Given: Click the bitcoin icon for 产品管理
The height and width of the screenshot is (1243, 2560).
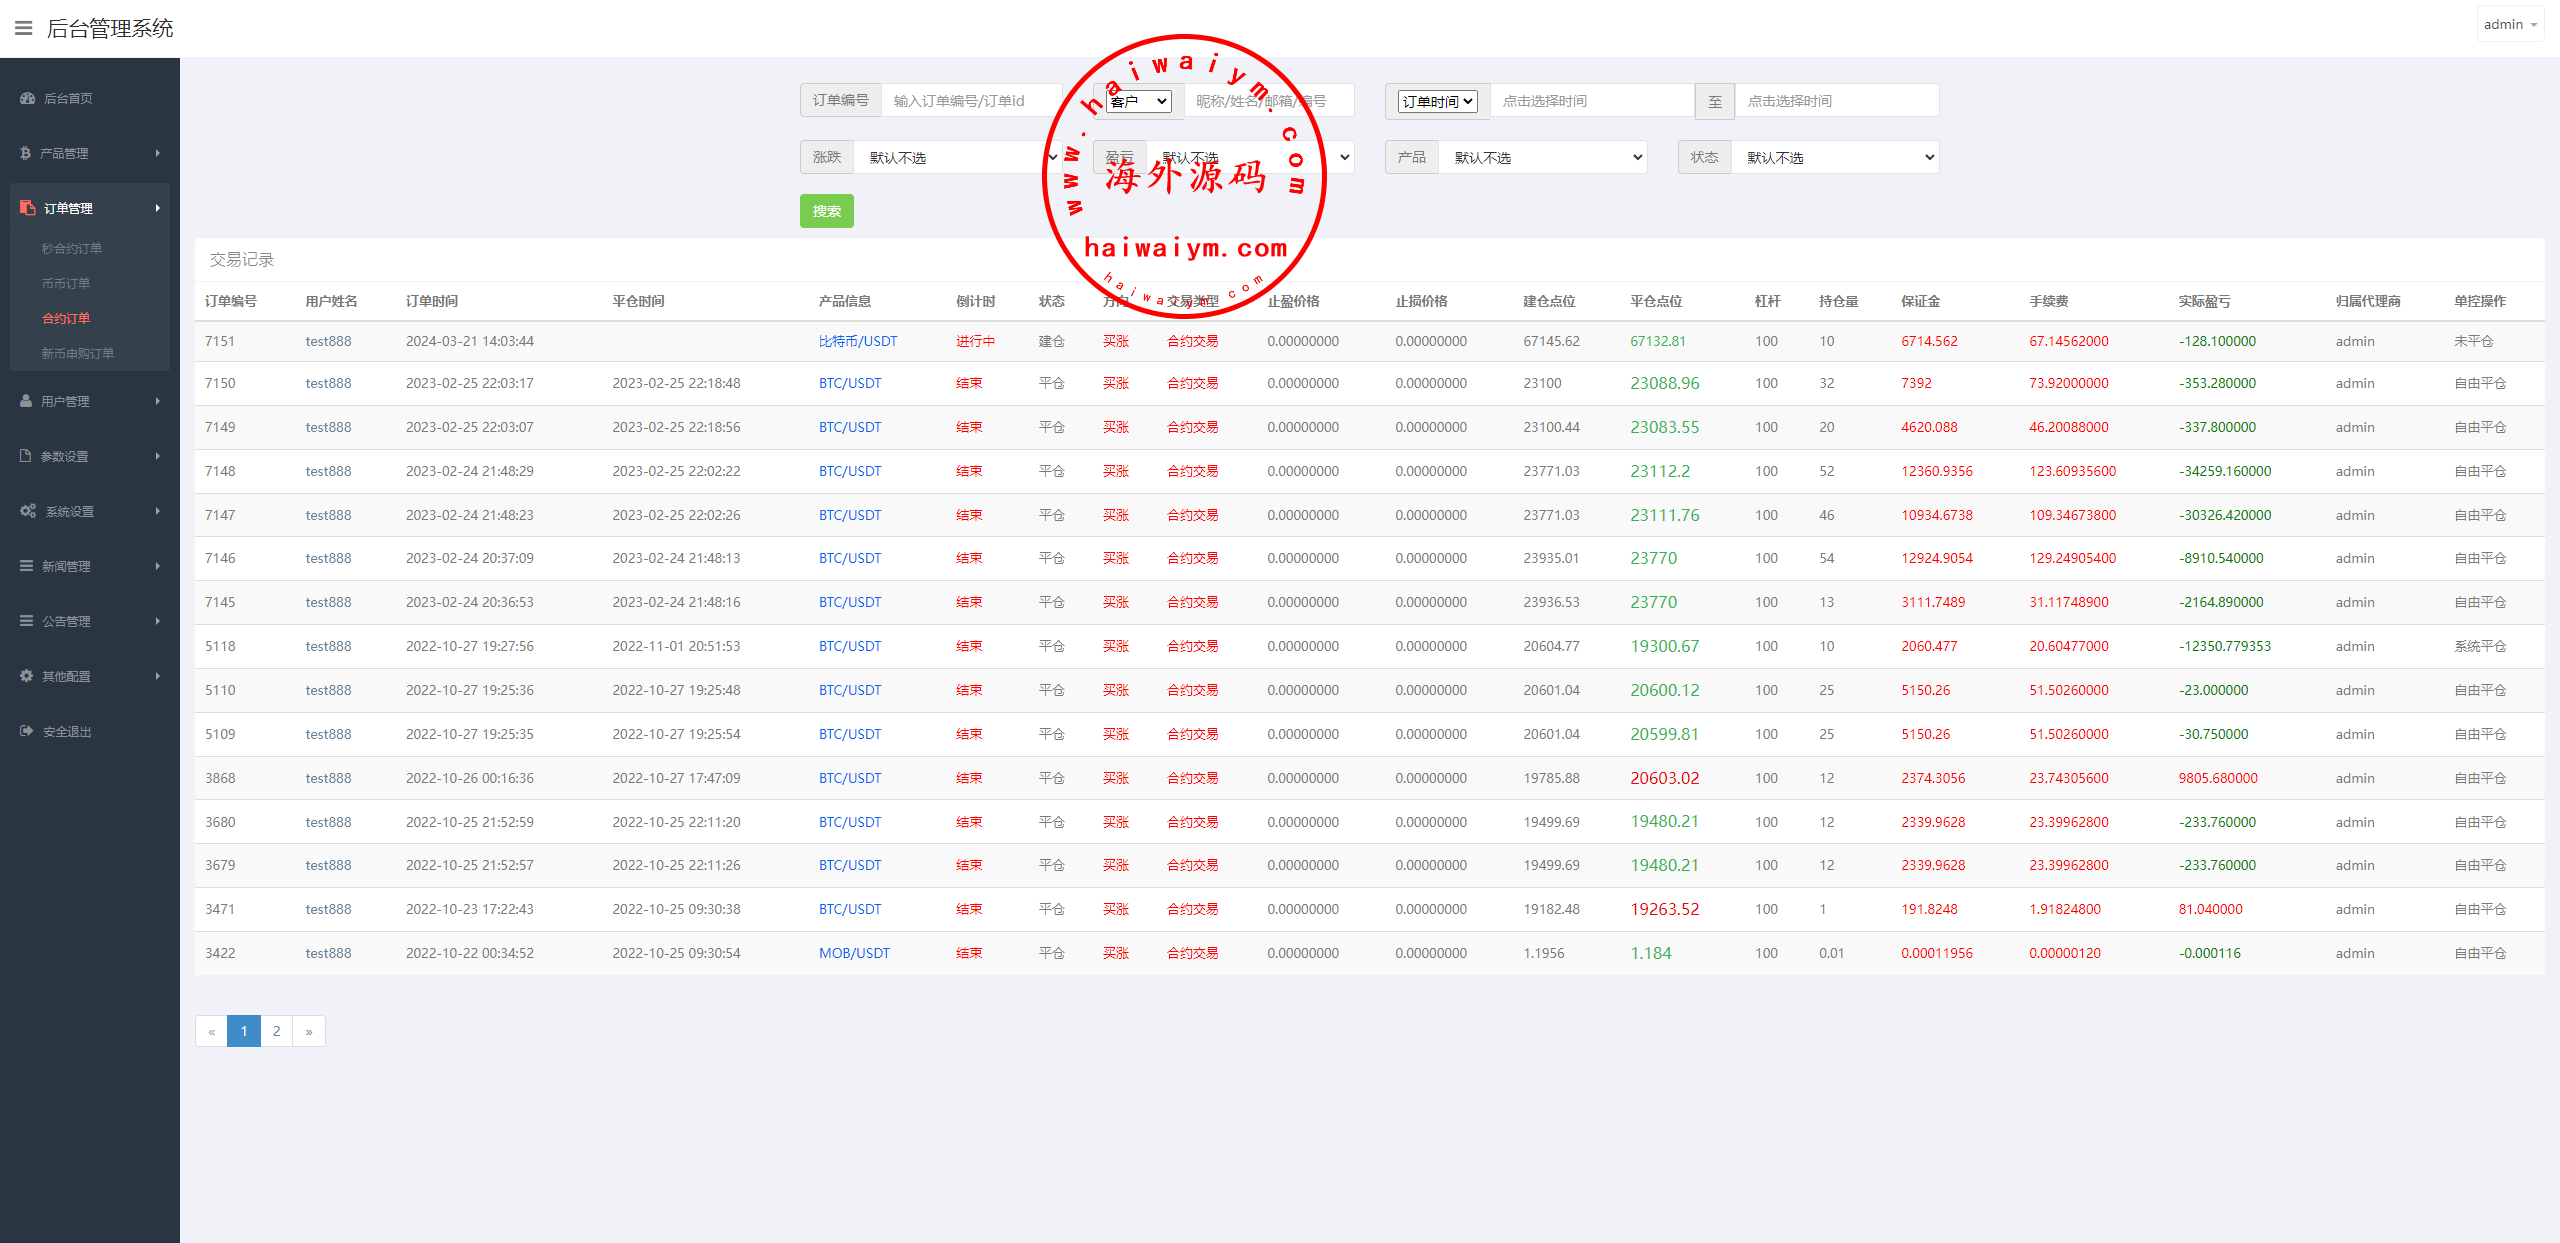Looking at the screenshot, I should click(25, 153).
